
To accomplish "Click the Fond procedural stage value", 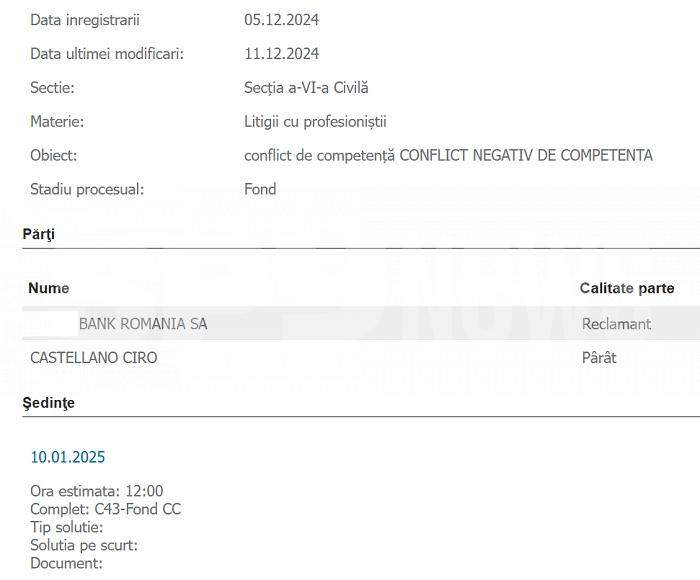I will 260,189.
